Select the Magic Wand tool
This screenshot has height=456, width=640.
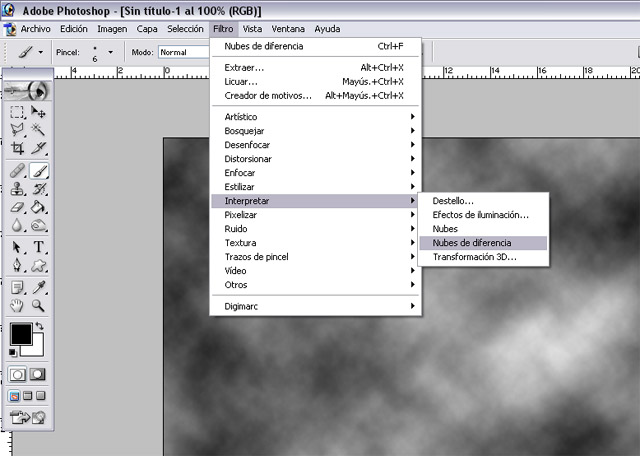[39, 130]
